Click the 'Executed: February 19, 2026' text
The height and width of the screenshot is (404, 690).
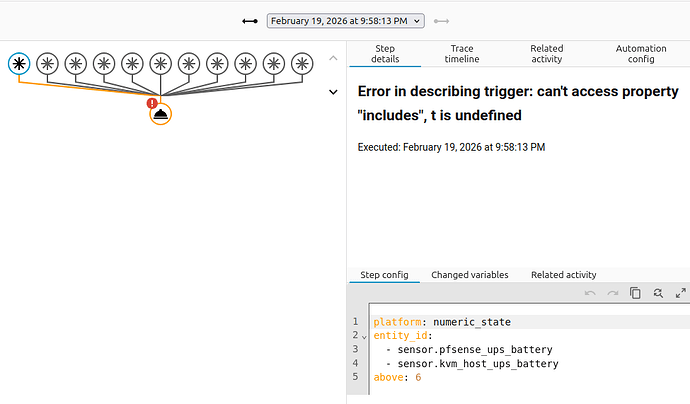(x=451, y=147)
